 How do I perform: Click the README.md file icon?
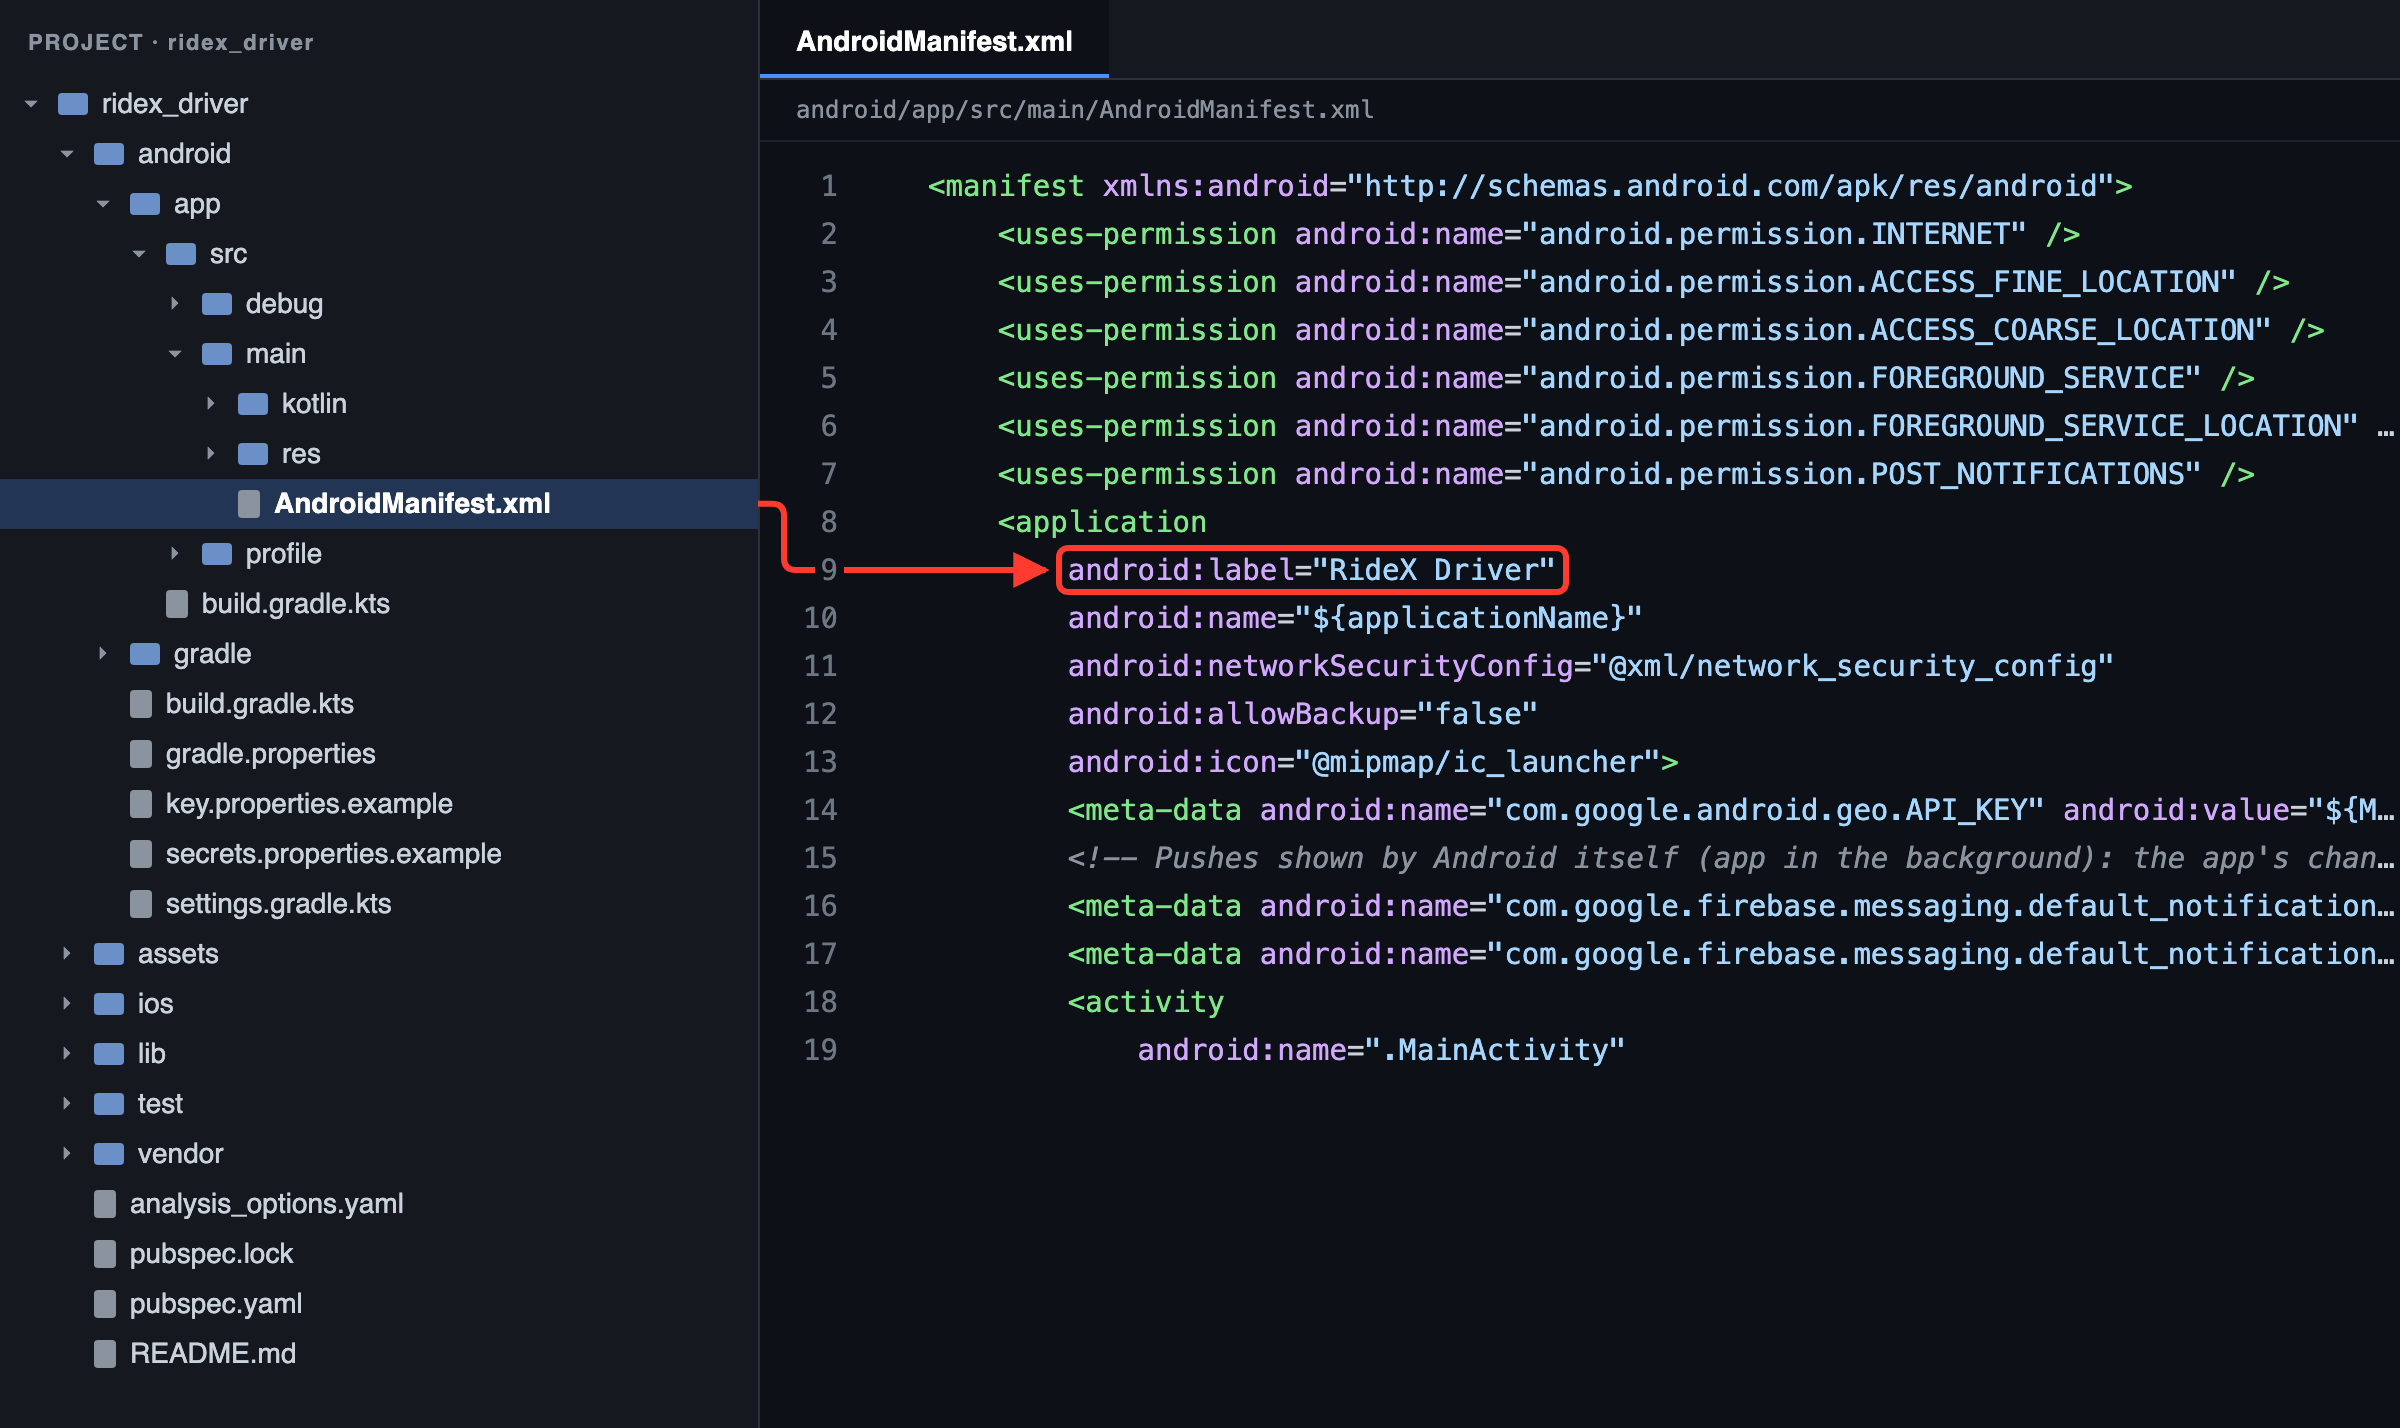click(x=105, y=1354)
